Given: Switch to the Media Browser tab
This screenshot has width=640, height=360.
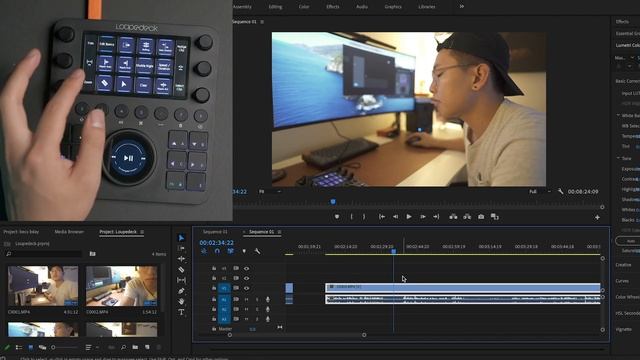Looking at the screenshot, I should tap(69, 232).
